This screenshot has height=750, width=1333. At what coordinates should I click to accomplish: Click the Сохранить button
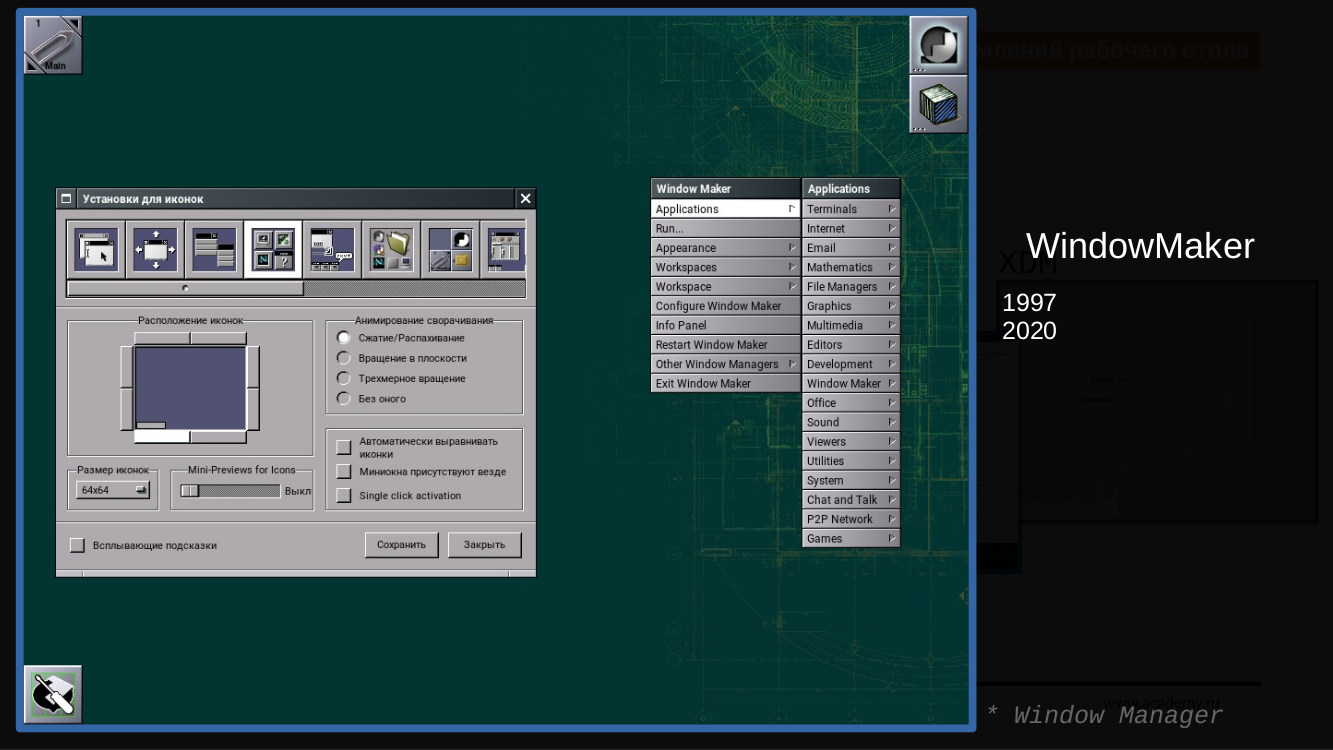click(x=401, y=545)
